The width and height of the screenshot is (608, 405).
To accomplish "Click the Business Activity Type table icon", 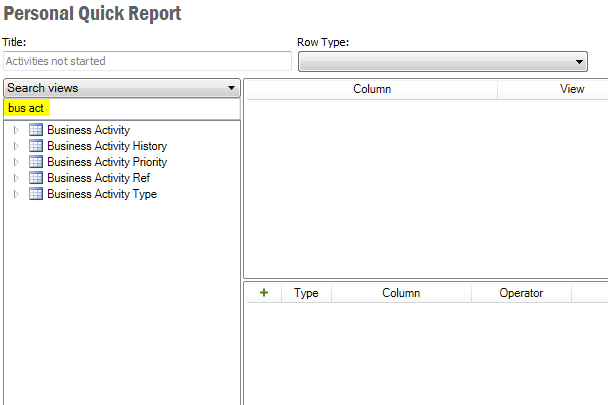I will (x=35, y=194).
